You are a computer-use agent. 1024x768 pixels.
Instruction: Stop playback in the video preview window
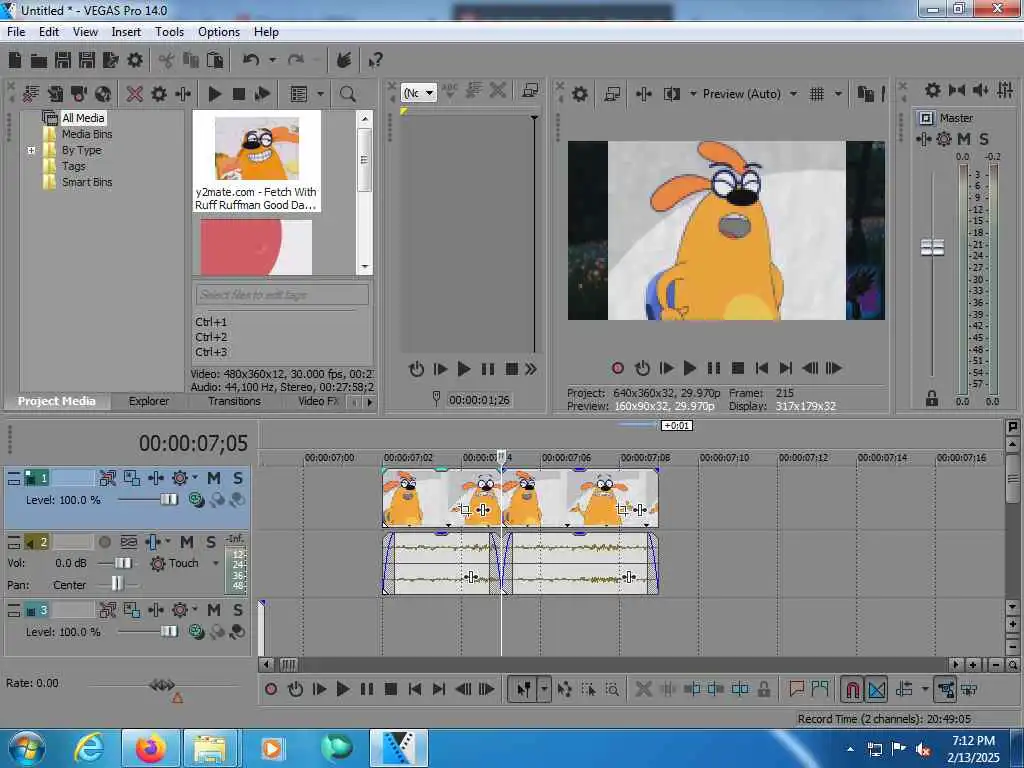(x=738, y=368)
